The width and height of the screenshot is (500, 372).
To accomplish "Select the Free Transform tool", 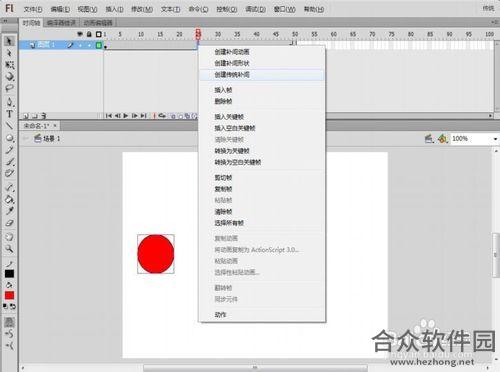I will point(9,65).
